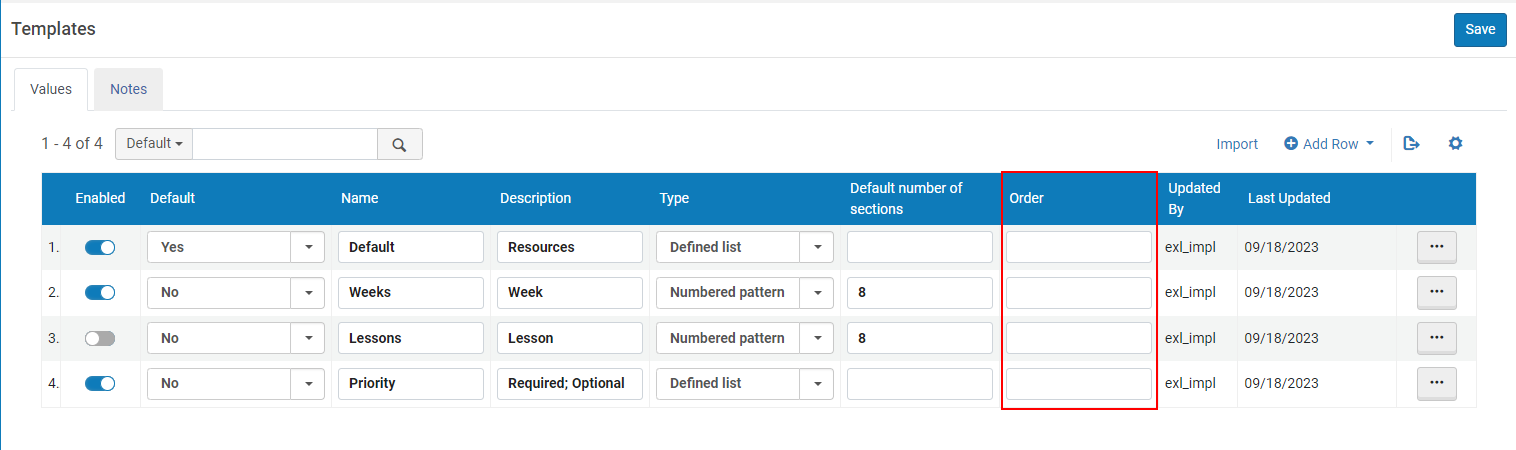Open Type dropdown for Weeks row
Viewport: 1516px width, 450px height.
817,293
